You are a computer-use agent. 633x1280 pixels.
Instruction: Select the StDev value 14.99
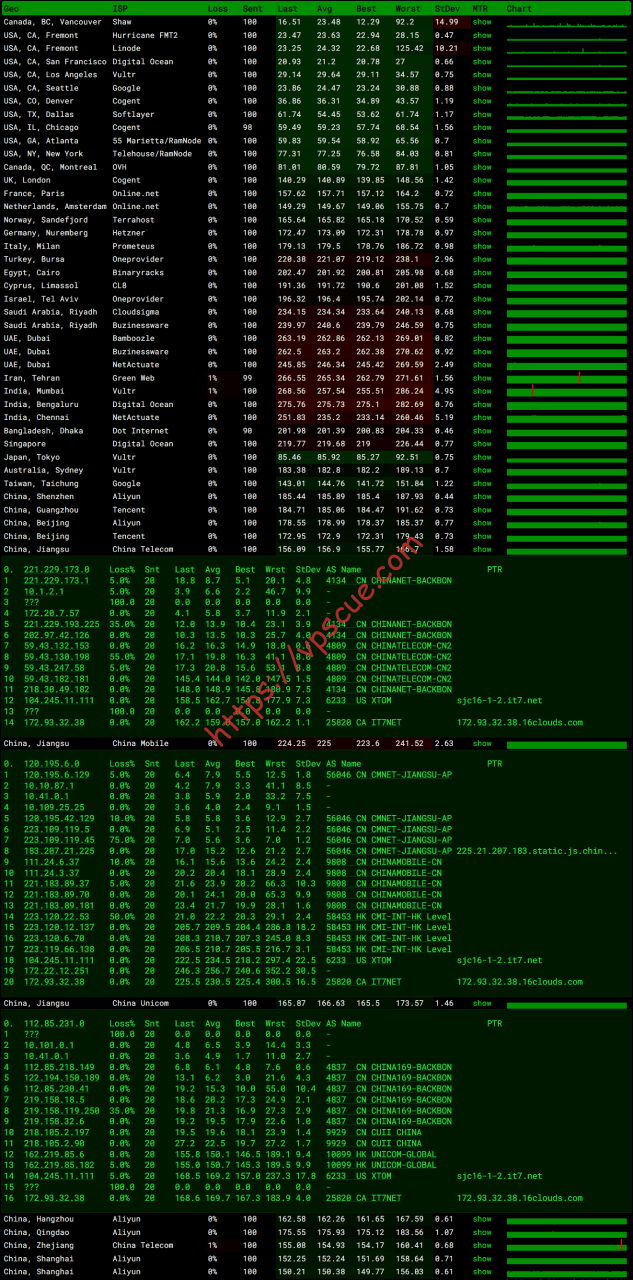(447, 21)
